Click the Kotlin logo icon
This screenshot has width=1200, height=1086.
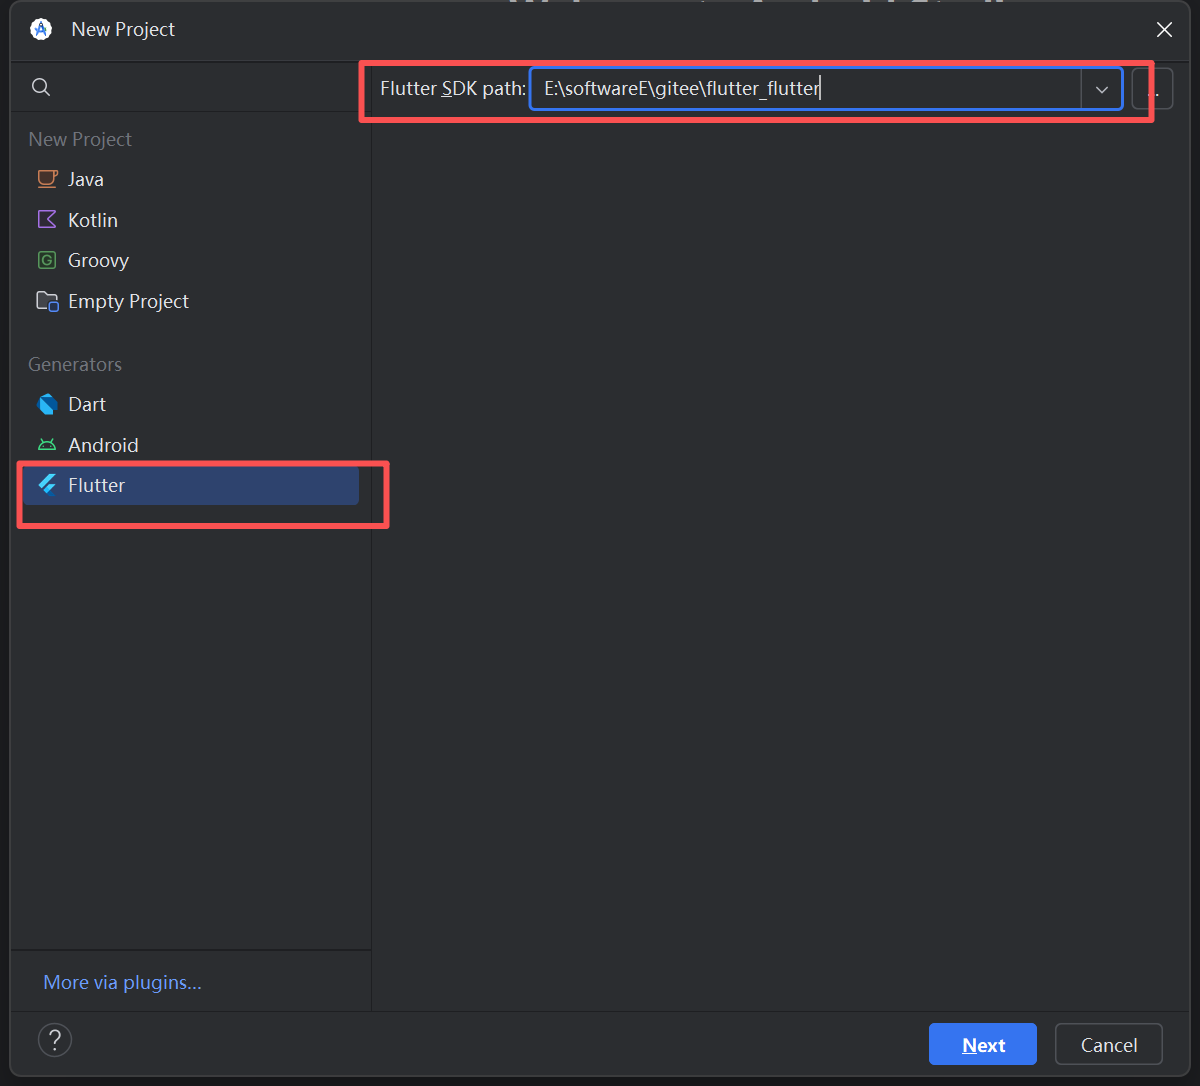point(47,219)
